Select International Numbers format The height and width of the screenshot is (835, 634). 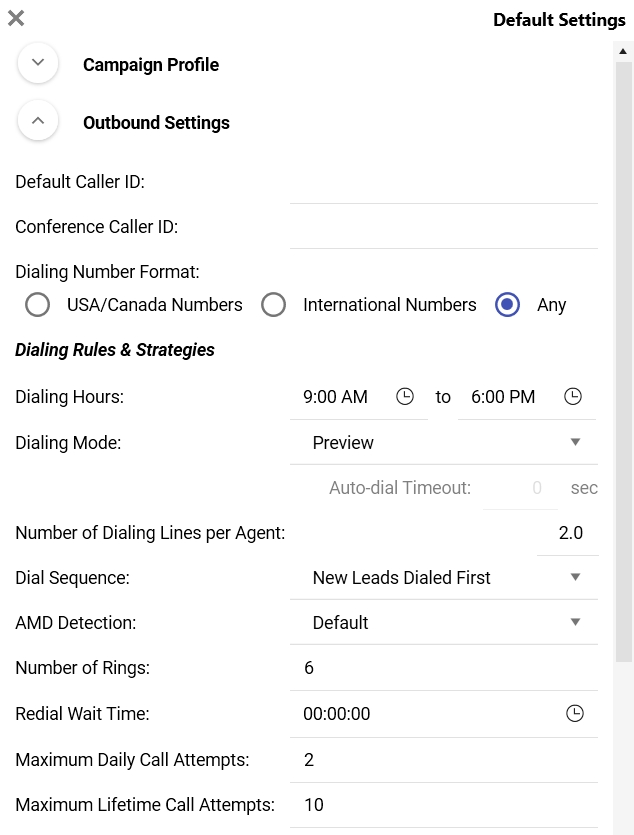274,305
